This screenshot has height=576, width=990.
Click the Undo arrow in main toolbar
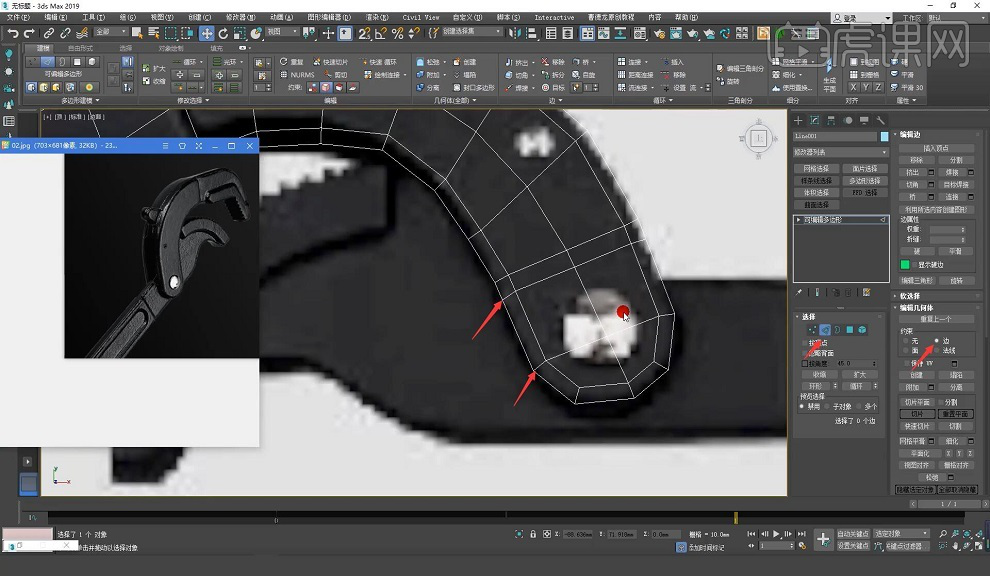point(13,33)
